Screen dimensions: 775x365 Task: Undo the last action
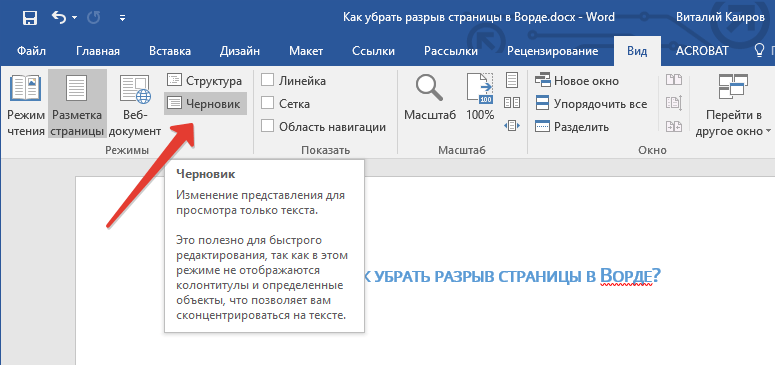59,18
